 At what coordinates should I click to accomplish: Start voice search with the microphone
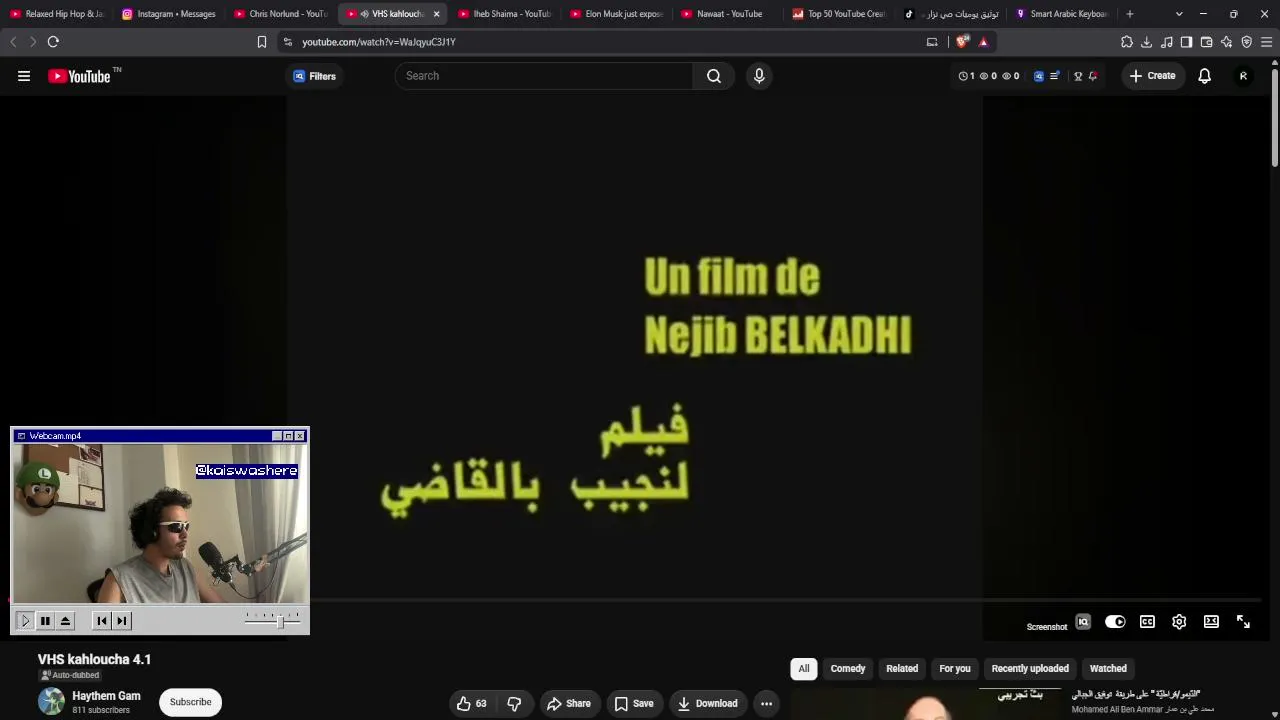[759, 76]
